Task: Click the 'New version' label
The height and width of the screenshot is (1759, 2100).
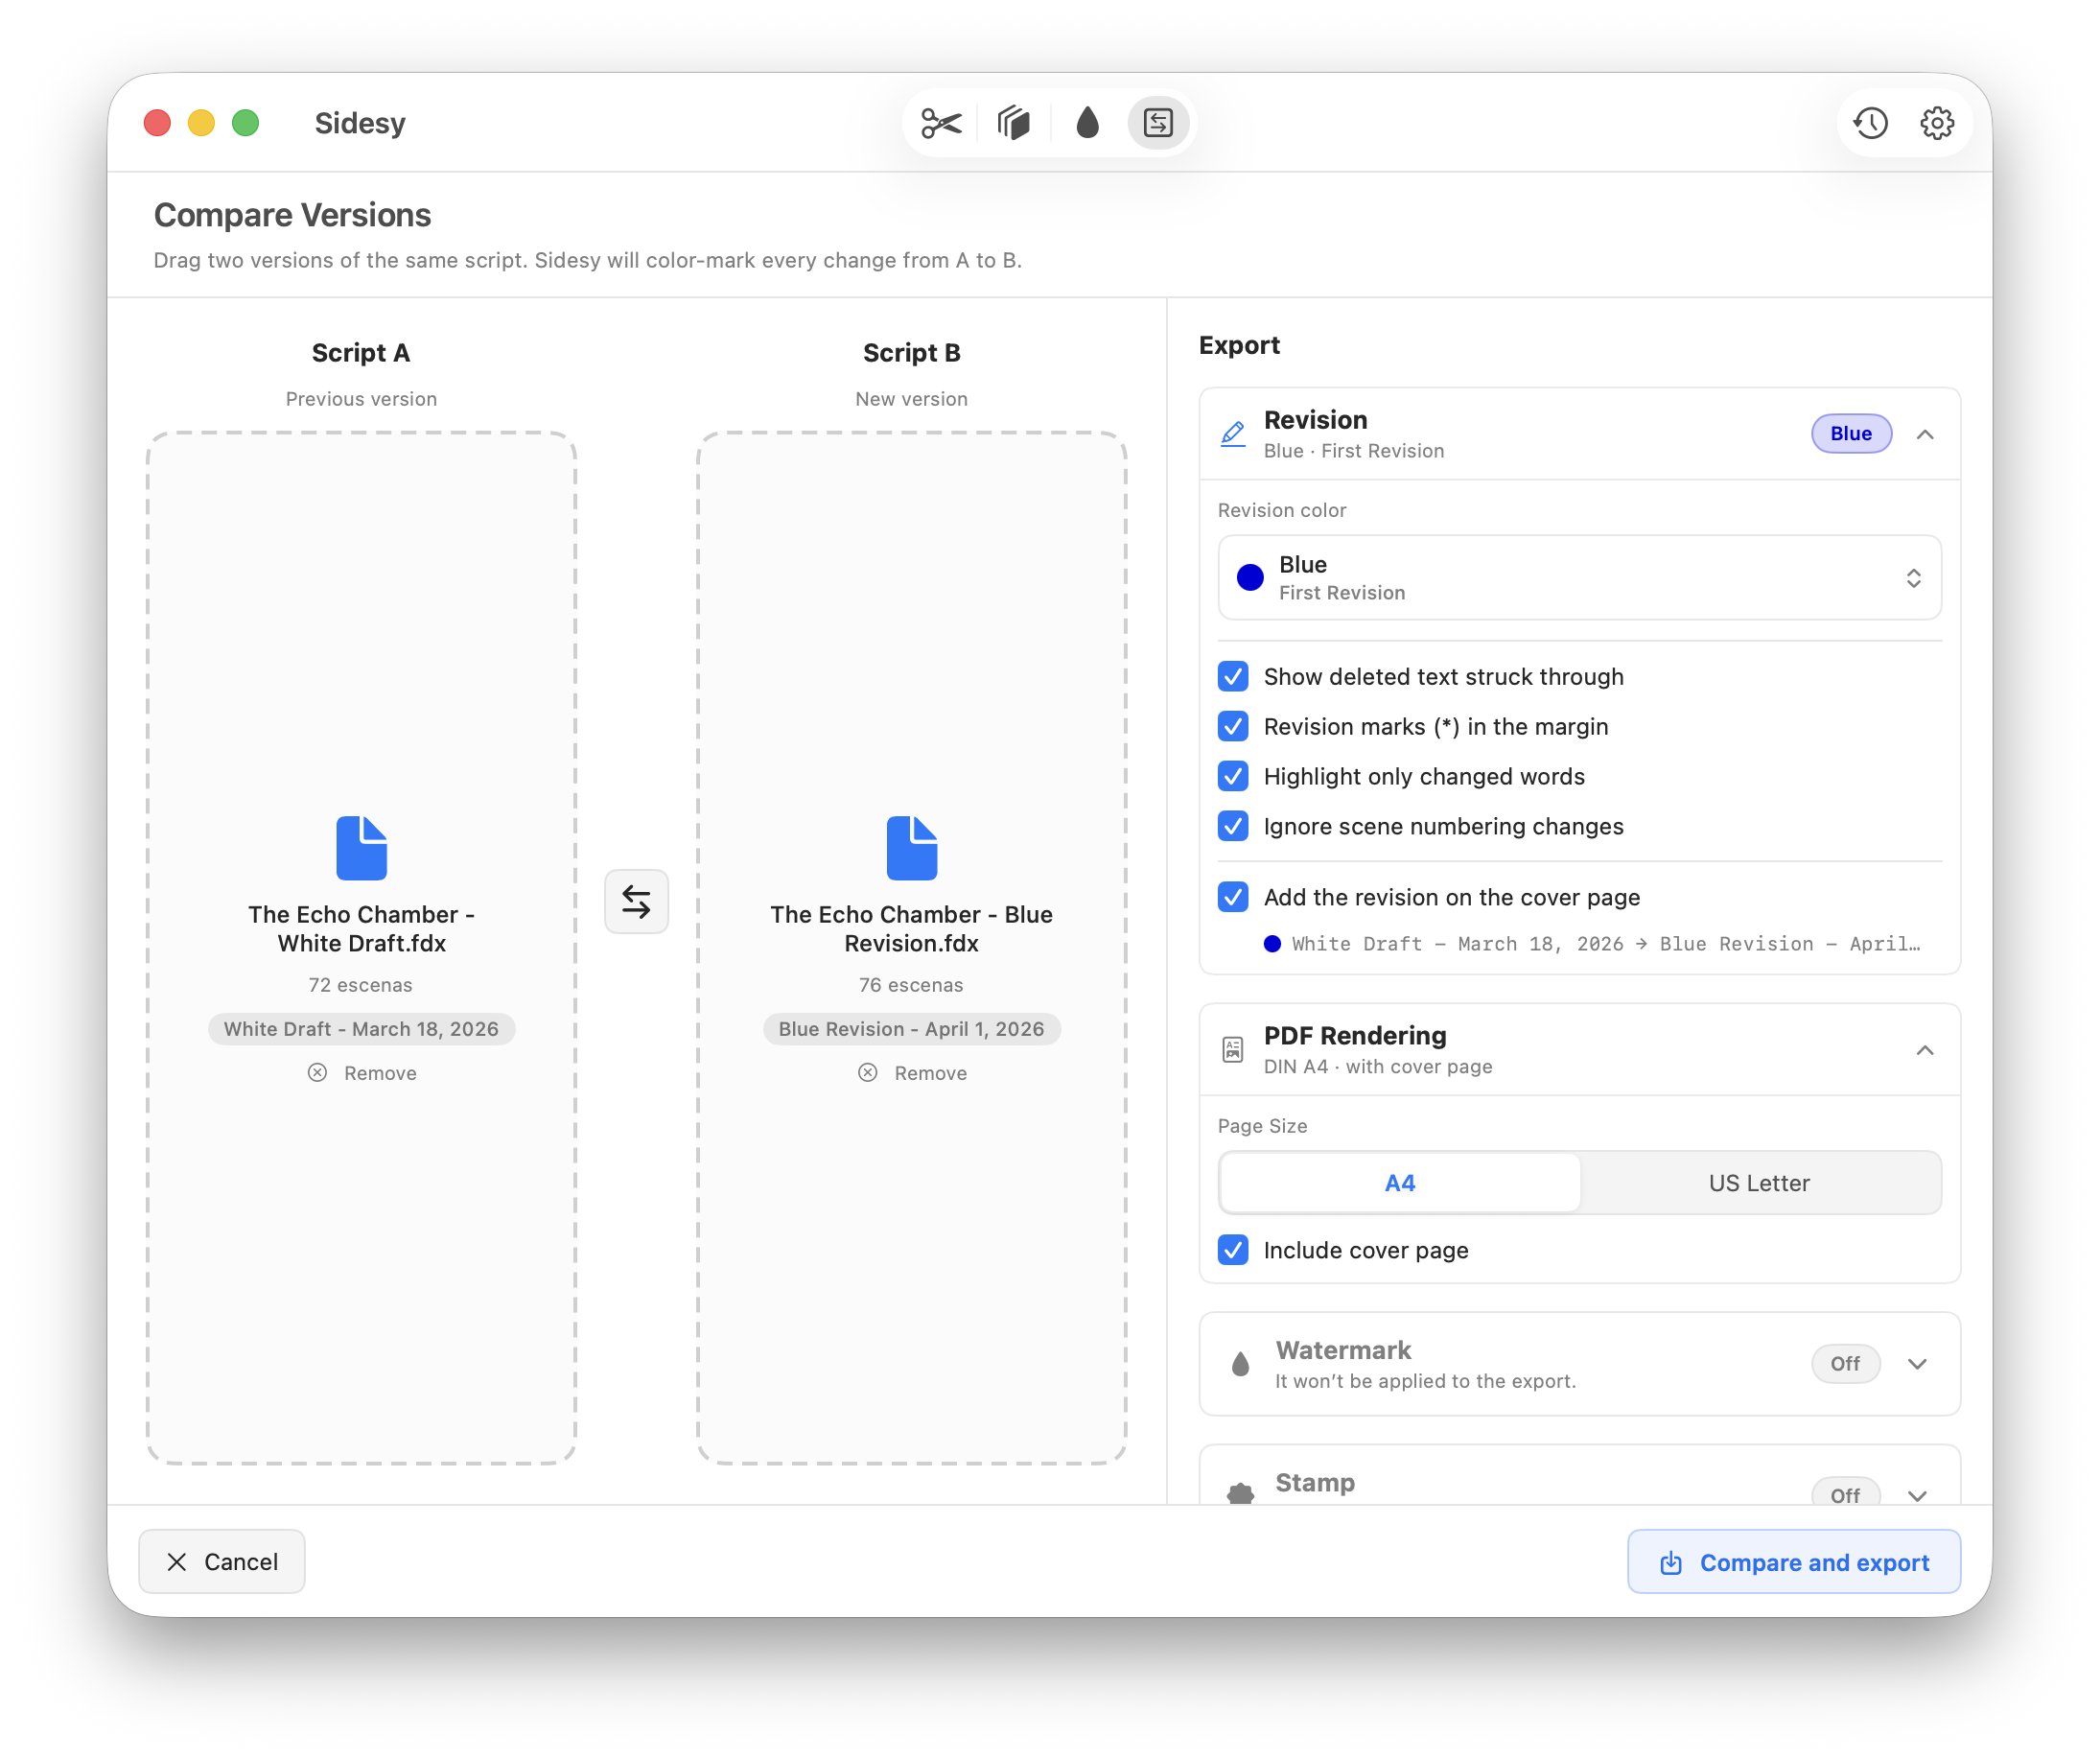Action: [x=911, y=399]
